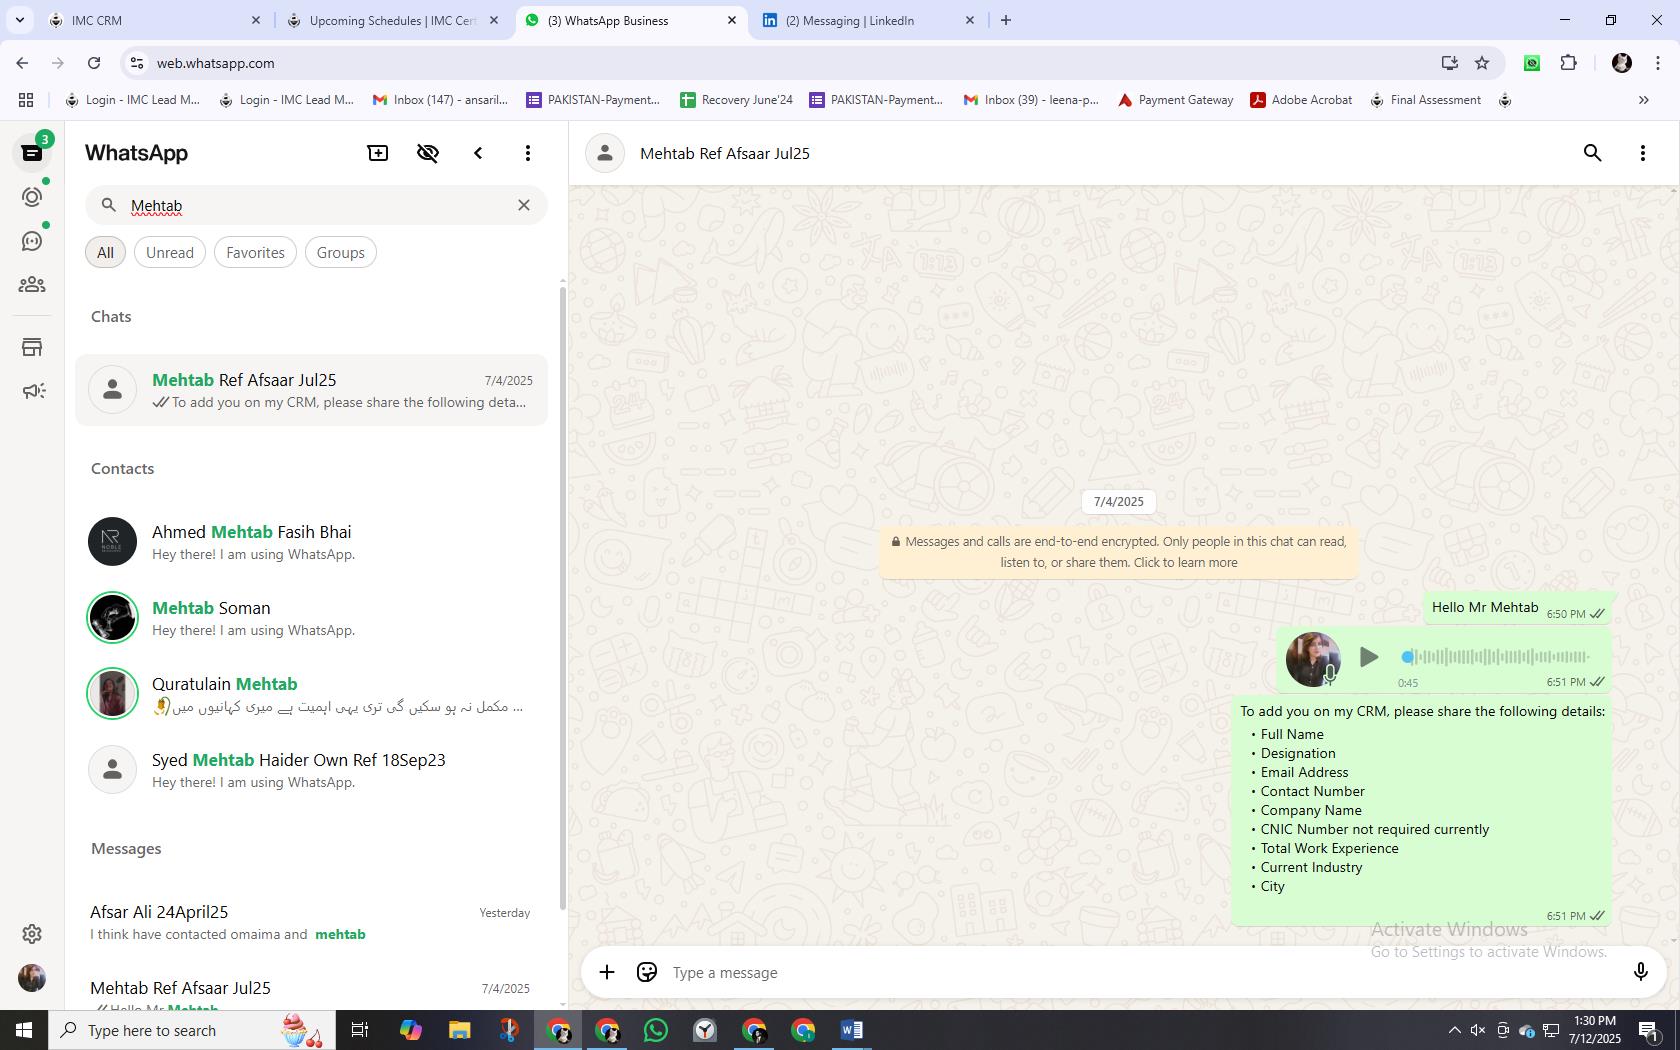Go back in browser history
Viewport: 1680px width, 1050px height.
pos(22,63)
